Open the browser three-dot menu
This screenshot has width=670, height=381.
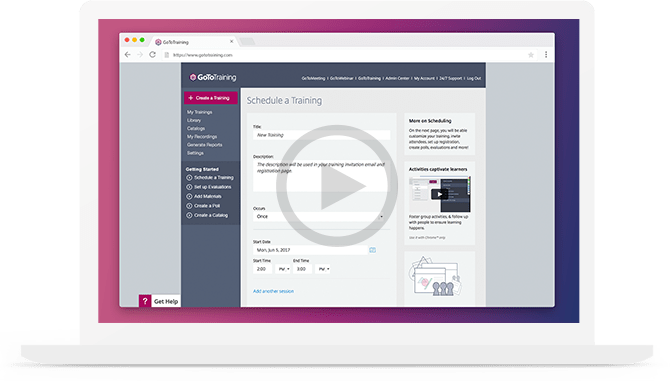pyautogui.click(x=546, y=55)
